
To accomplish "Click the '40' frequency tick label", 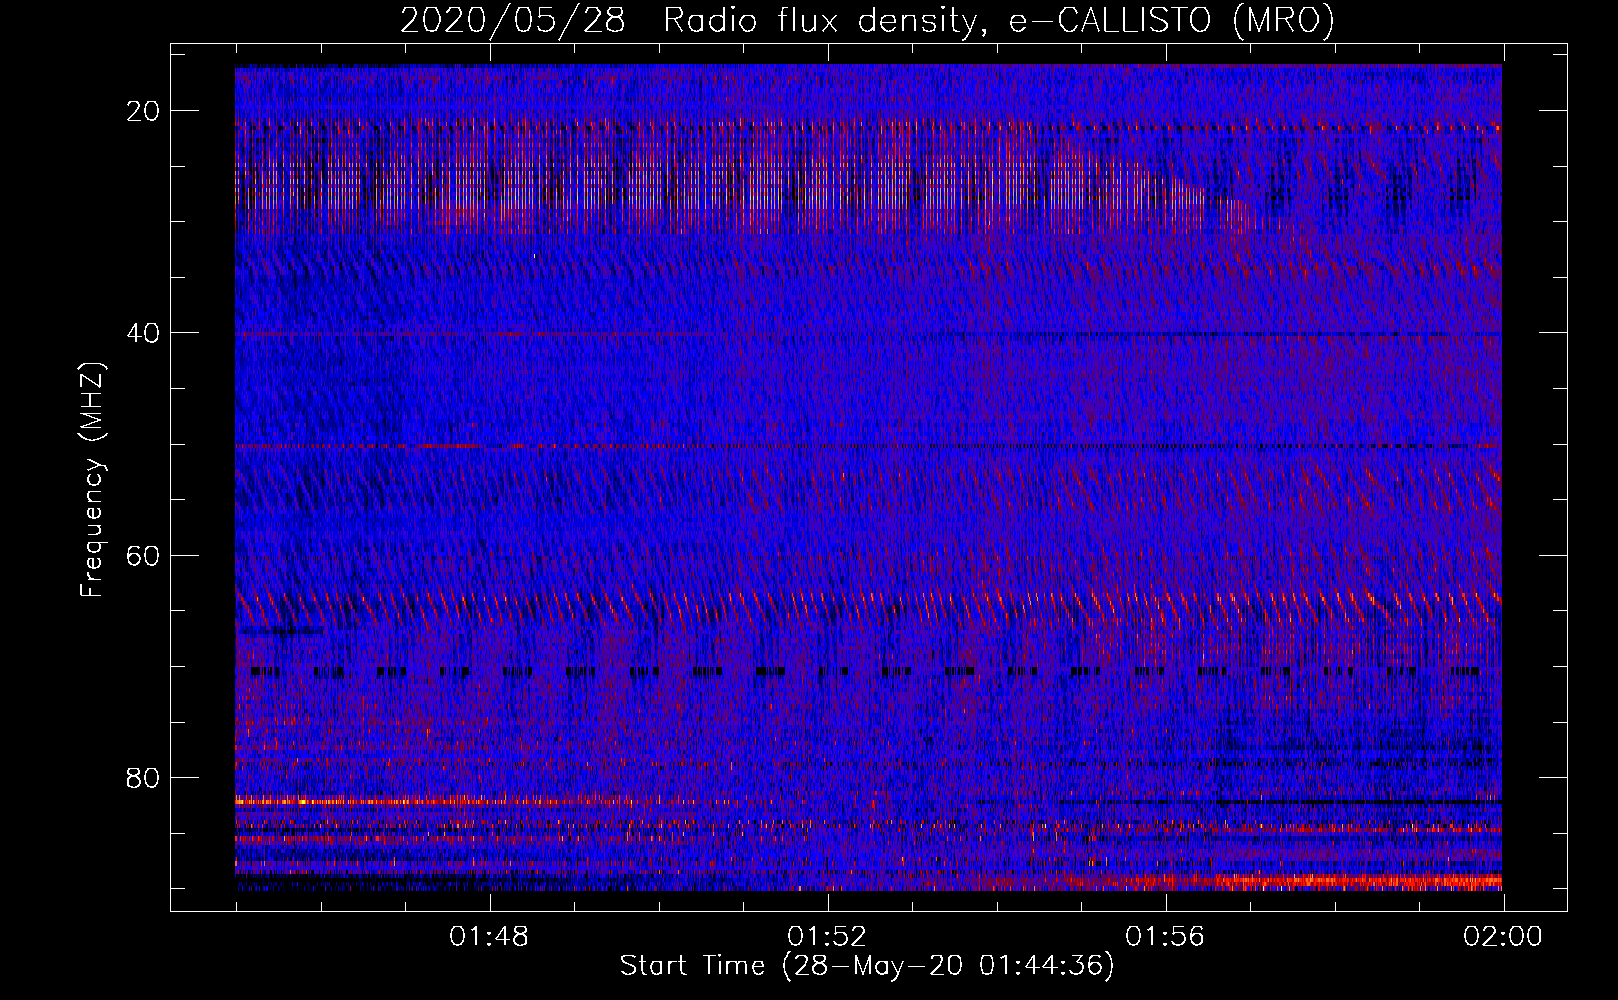I will [144, 333].
